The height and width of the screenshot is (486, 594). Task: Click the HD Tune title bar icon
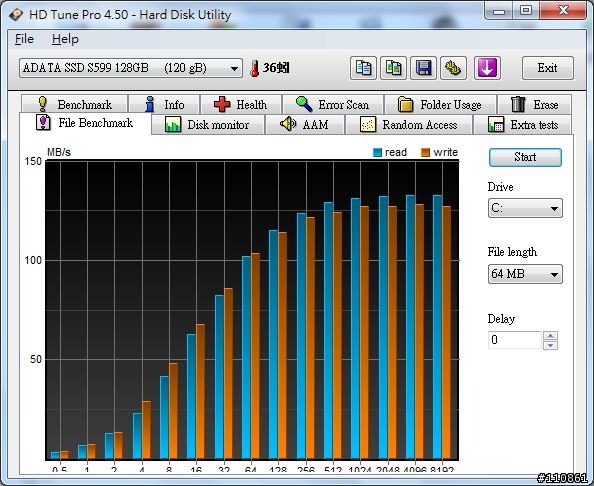[16, 15]
